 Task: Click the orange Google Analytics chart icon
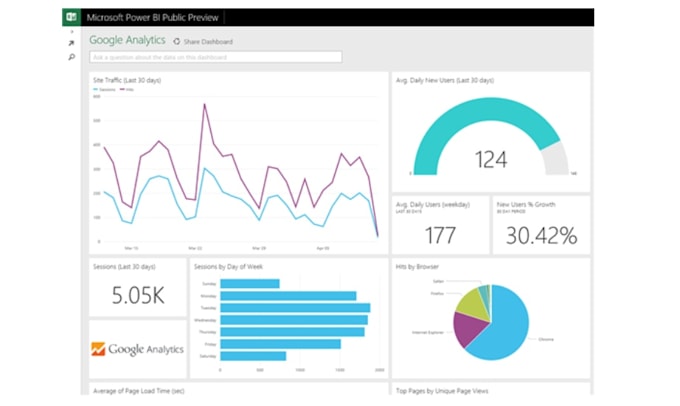(x=98, y=349)
